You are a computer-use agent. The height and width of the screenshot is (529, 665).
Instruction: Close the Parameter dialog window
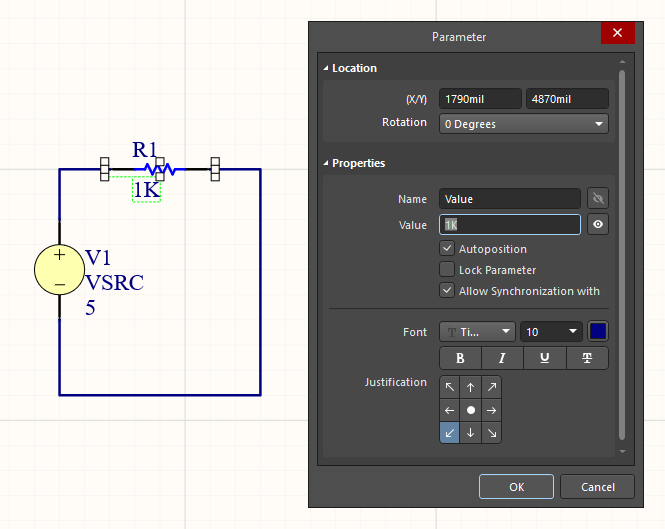click(x=618, y=33)
